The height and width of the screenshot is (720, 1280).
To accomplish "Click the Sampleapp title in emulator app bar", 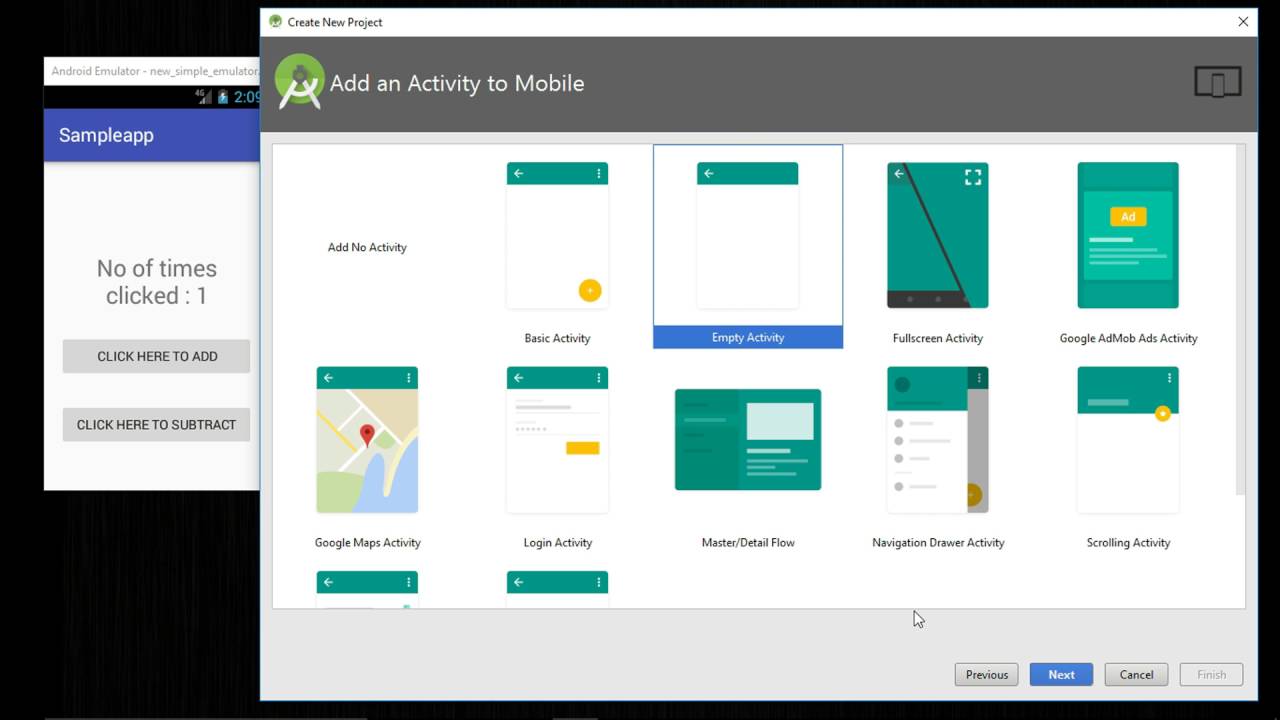I will (106, 135).
